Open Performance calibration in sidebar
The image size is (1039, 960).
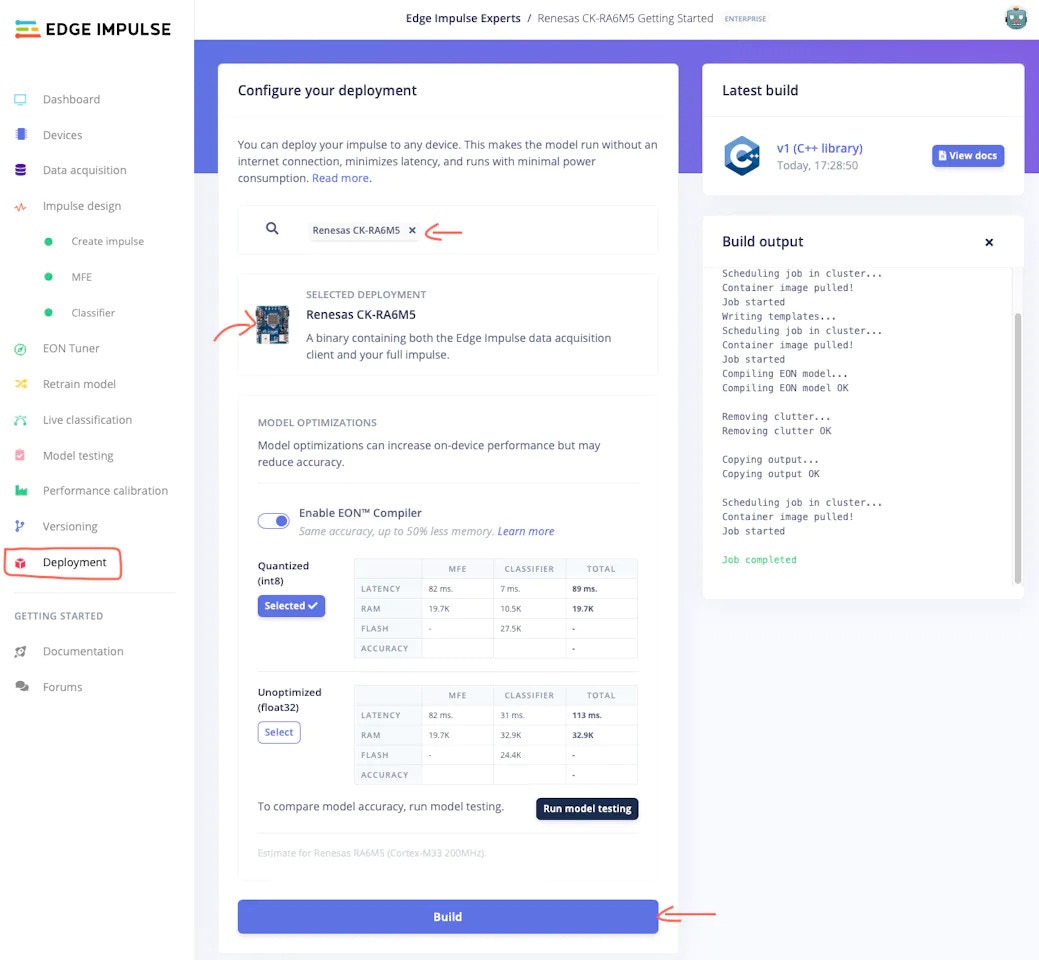[105, 491]
